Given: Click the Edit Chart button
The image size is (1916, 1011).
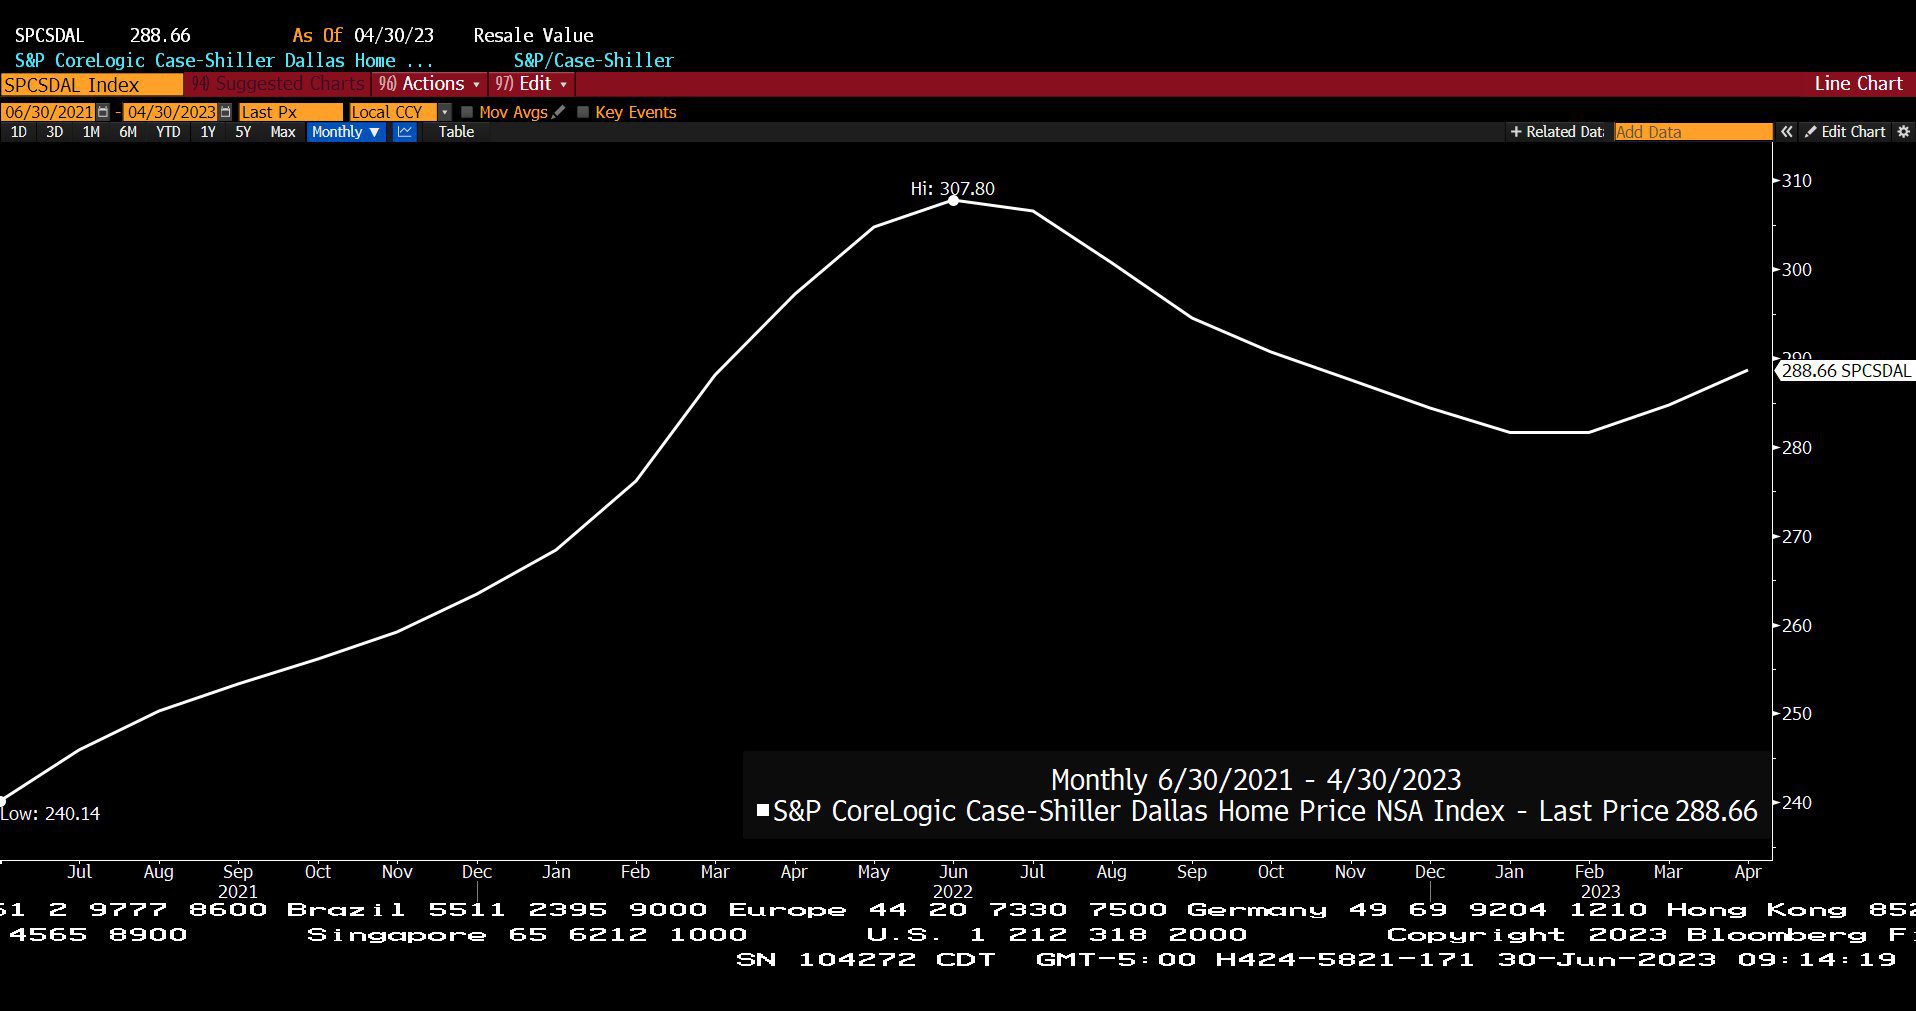Looking at the screenshot, I should pos(1845,132).
